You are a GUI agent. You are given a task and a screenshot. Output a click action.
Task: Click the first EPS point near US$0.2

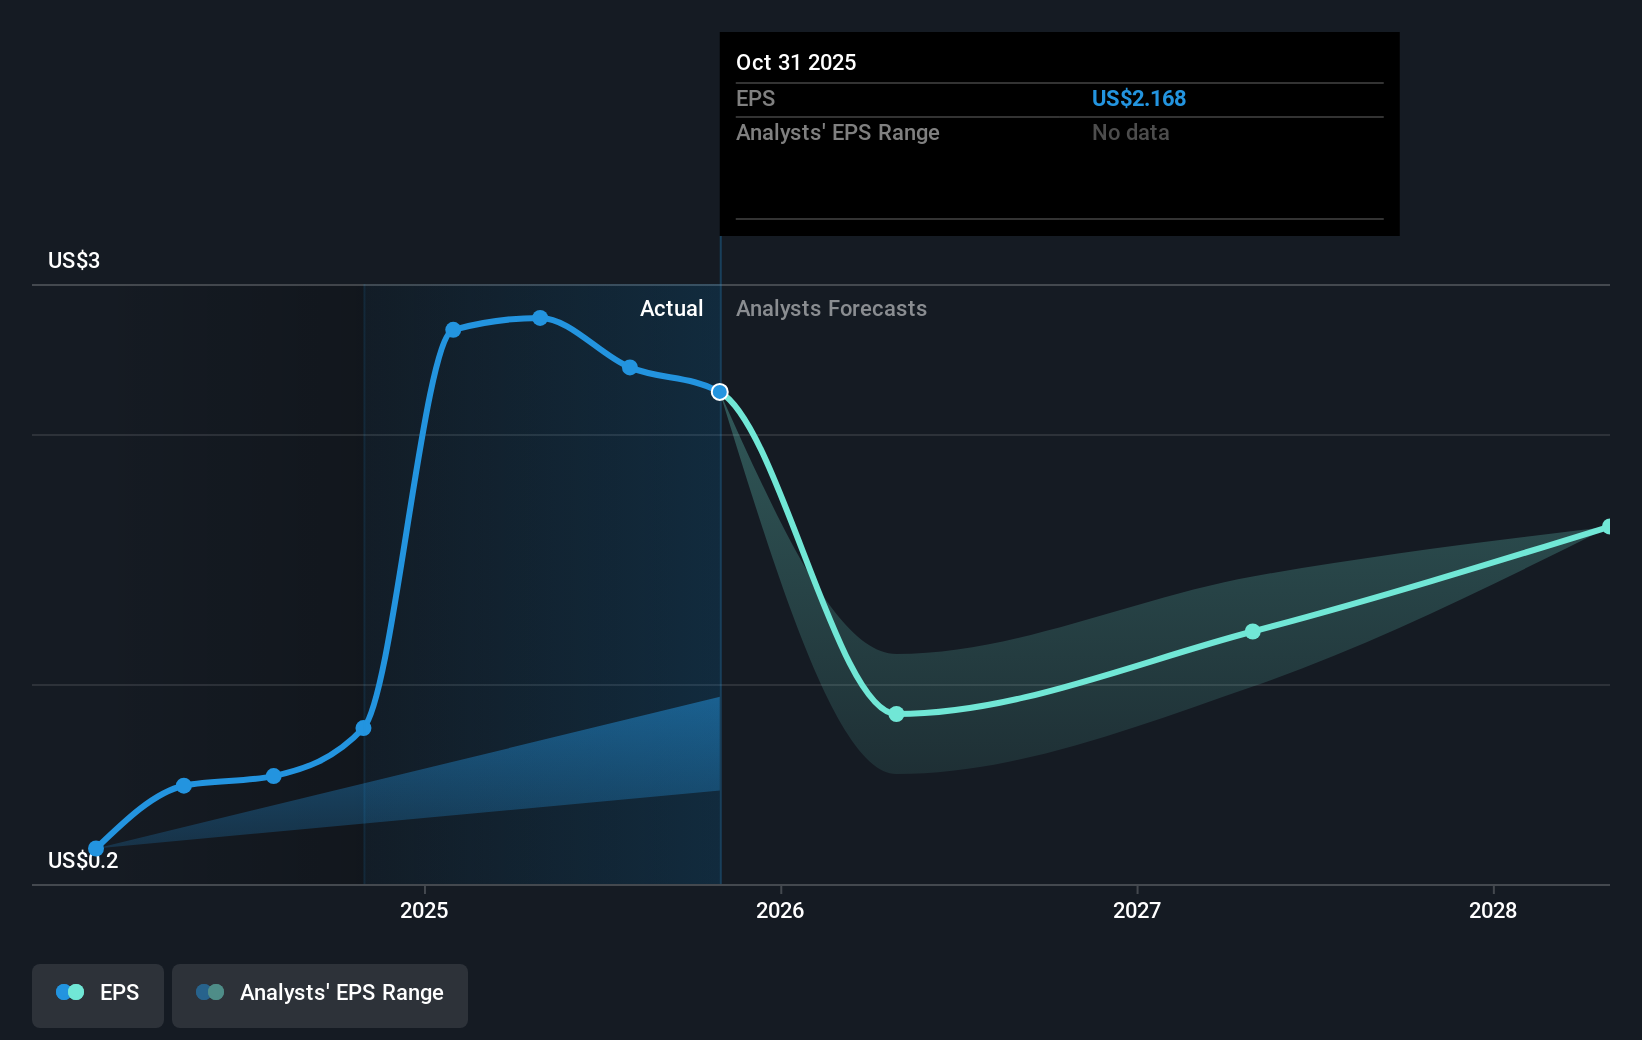coord(96,849)
